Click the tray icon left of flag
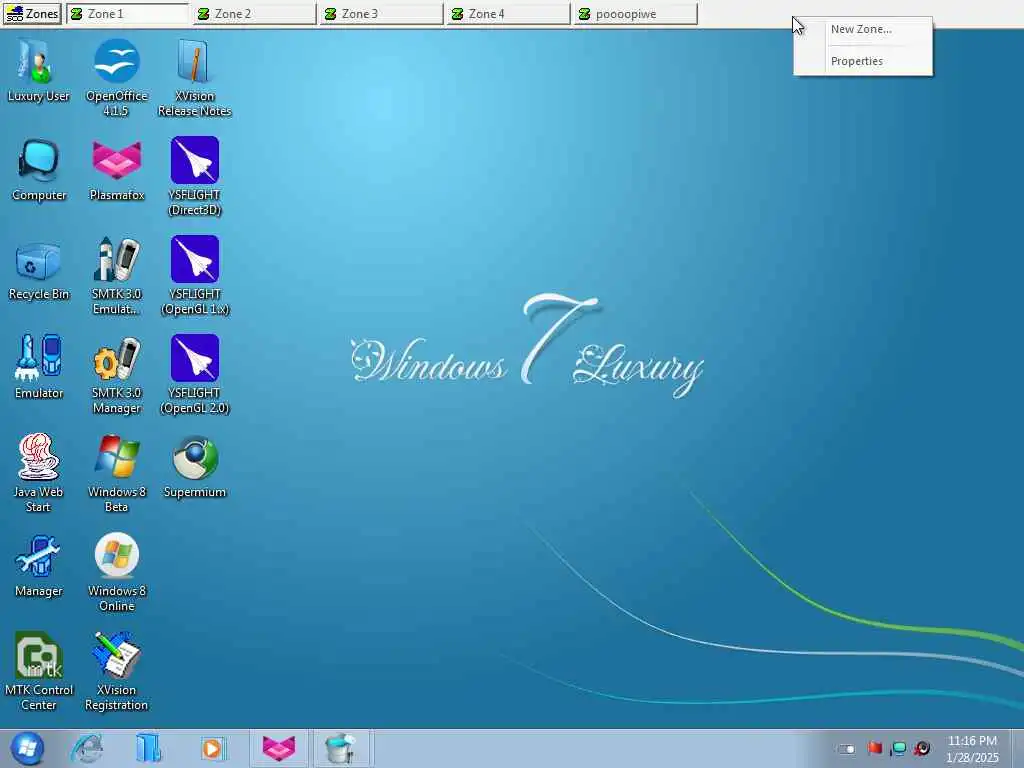Image resolution: width=1024 pixels, height=768 pixels. click(847, 748)
